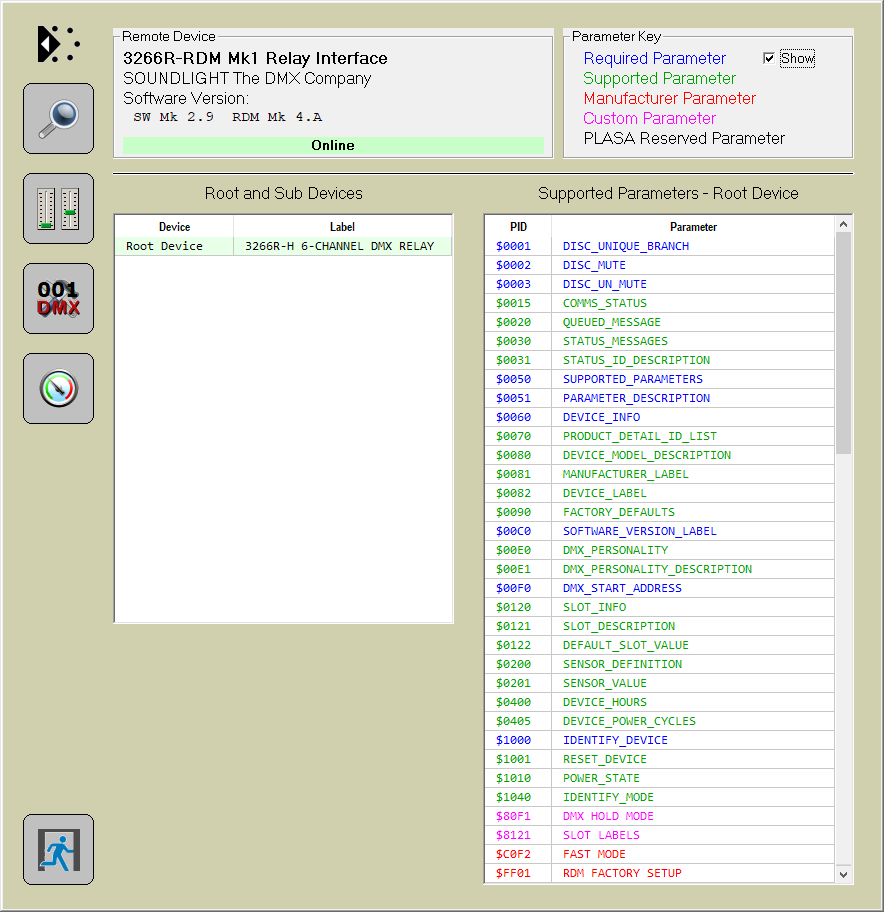Select the DMX HOLD MODE custom parameter
The height and width of the screenshot is (913, 884).
608,816
